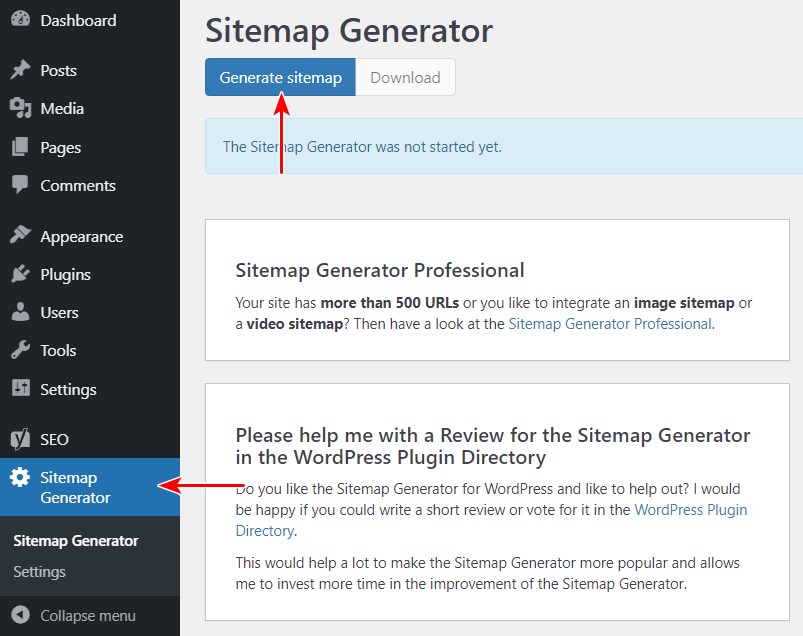Click the Yoast SEO icon

20,439
